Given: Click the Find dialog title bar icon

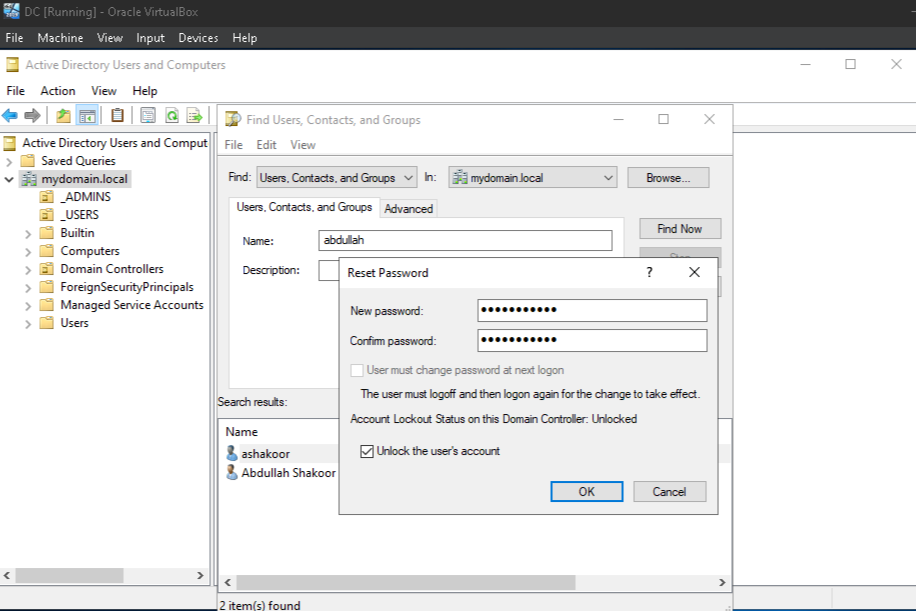Looking at the screenshot, I should (x=233, y=119).
